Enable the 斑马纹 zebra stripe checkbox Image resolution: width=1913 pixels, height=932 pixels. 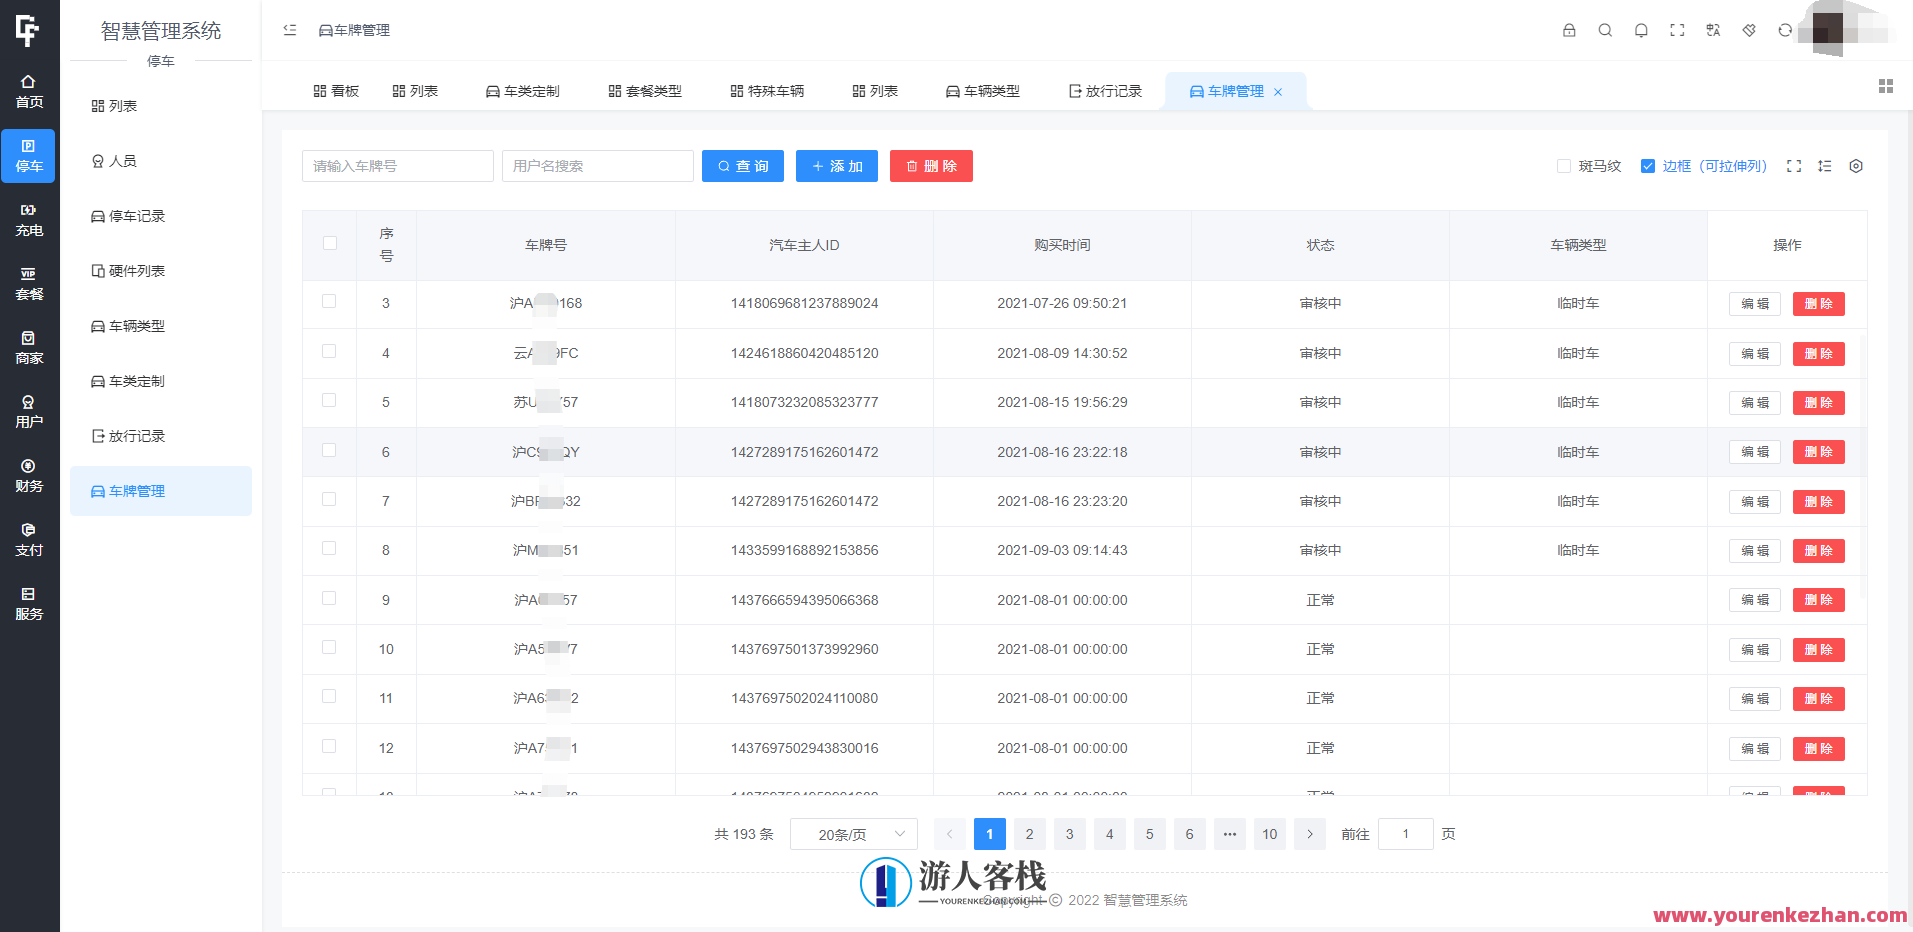1564,166
